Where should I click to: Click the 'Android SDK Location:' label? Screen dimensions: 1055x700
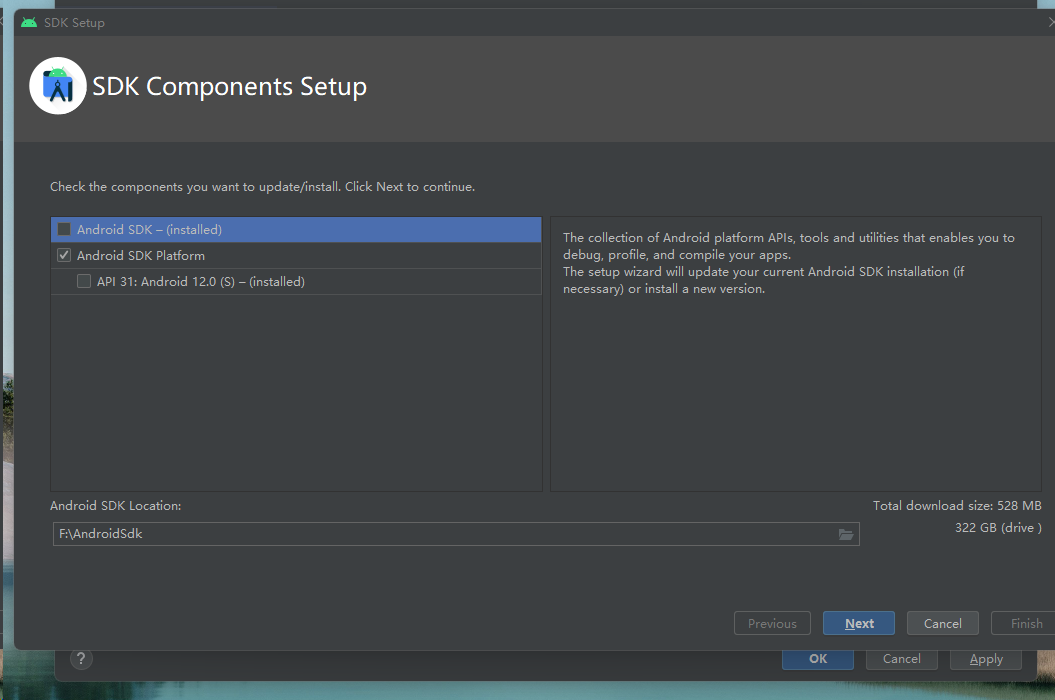point(116,505)
